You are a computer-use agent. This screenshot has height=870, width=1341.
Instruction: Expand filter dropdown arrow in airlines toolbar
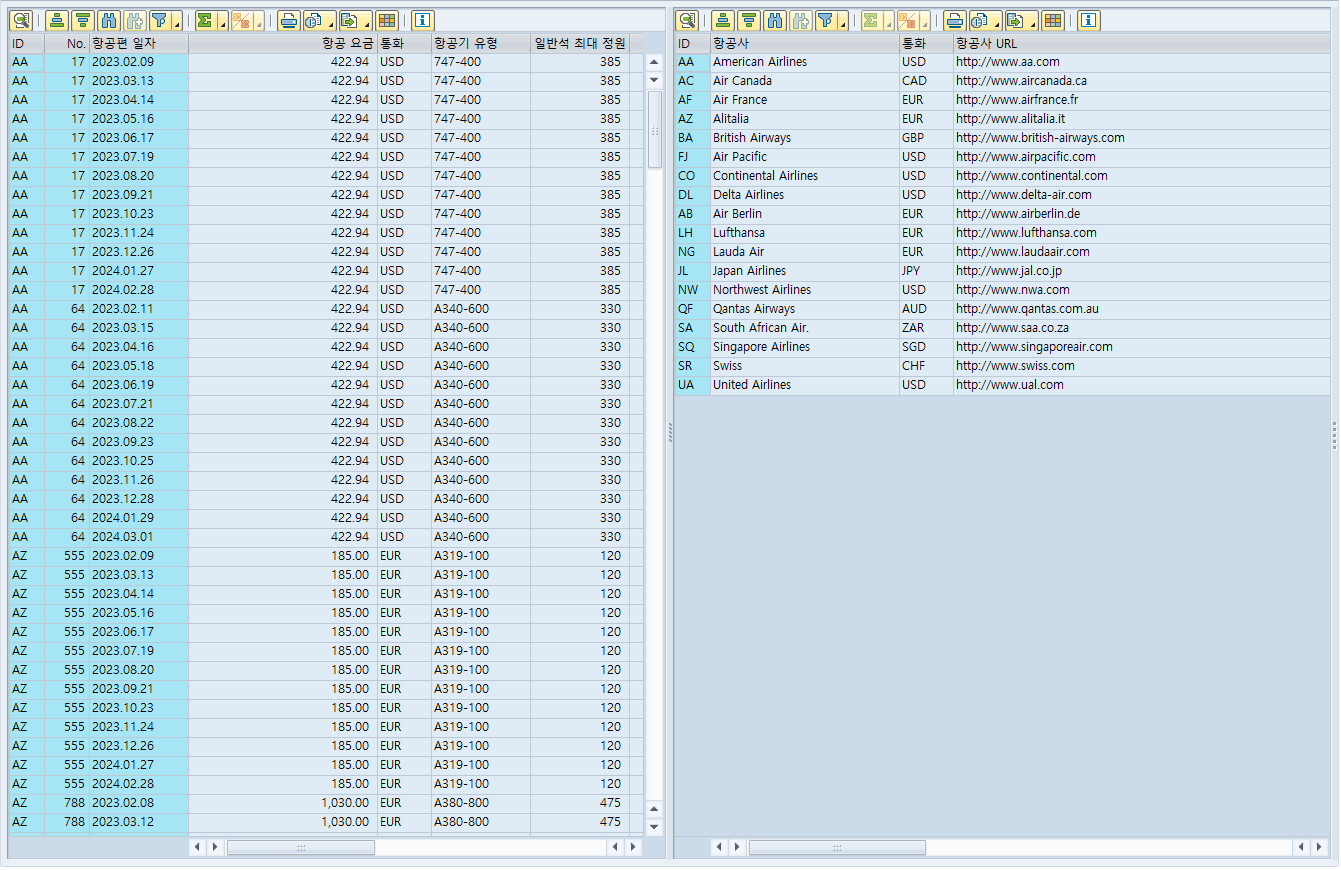coord(843,20)
